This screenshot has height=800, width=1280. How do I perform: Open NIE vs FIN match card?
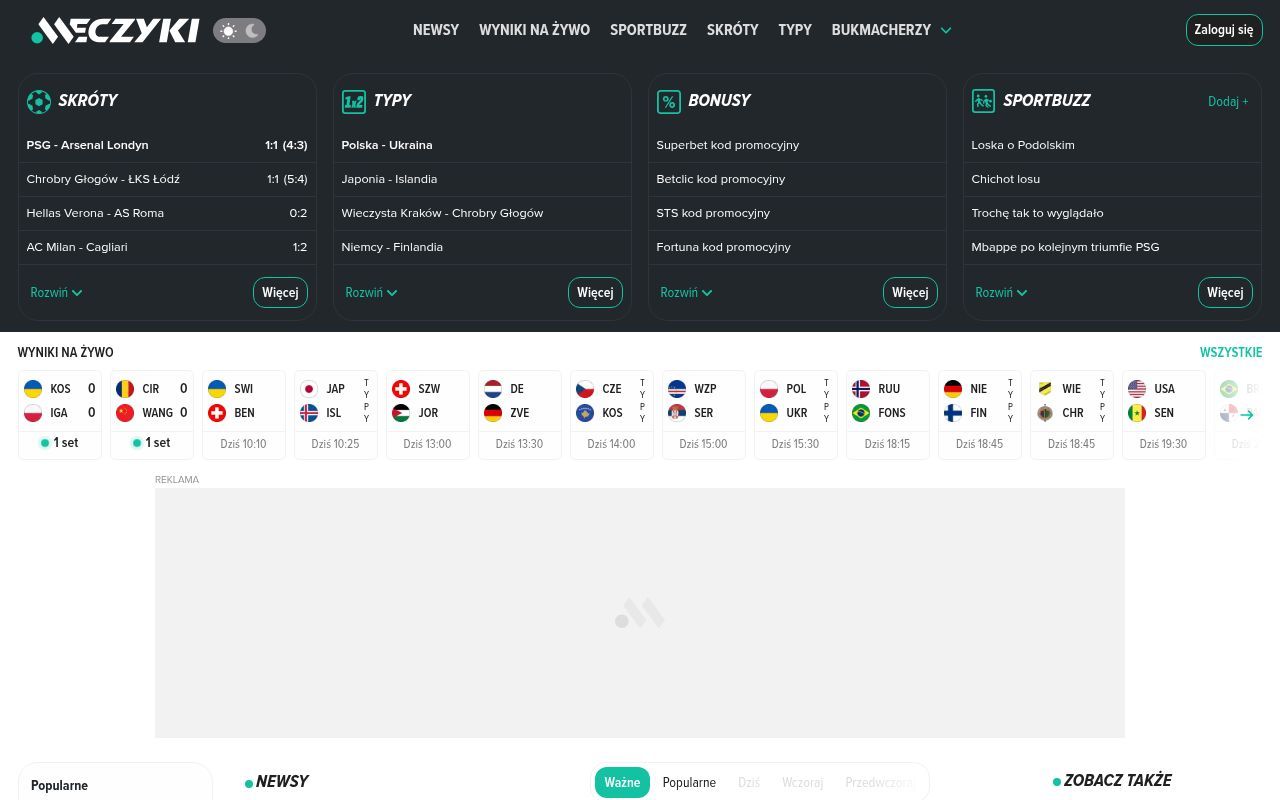tap(980, 415)
